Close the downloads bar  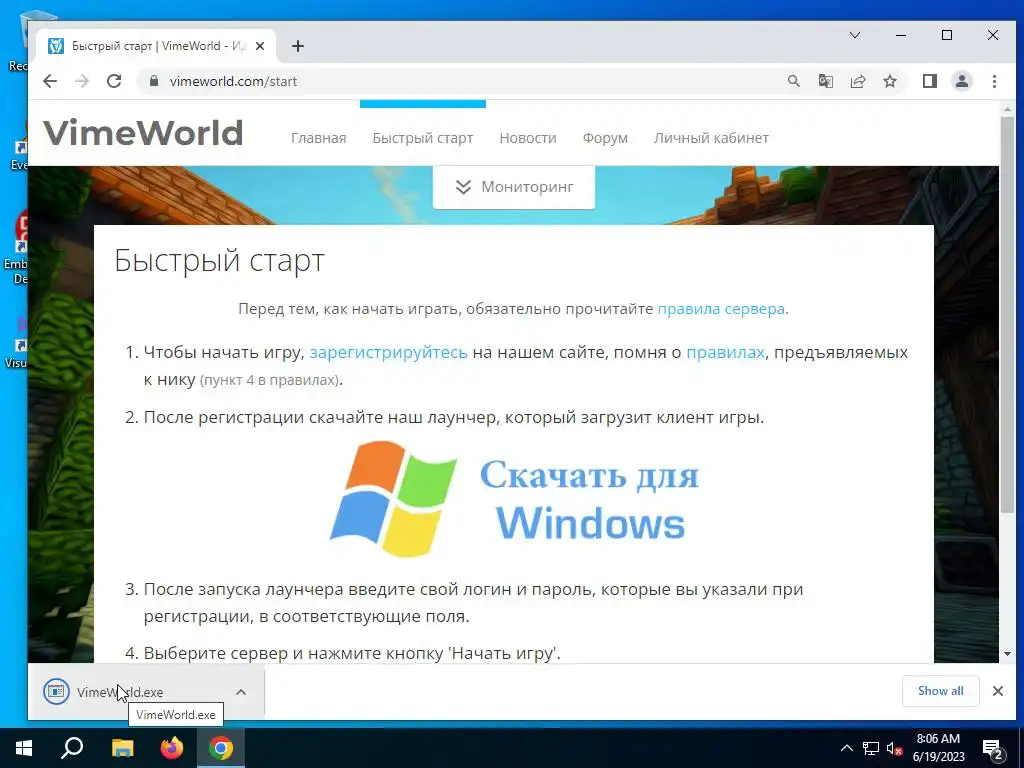(x=998, y=691)
